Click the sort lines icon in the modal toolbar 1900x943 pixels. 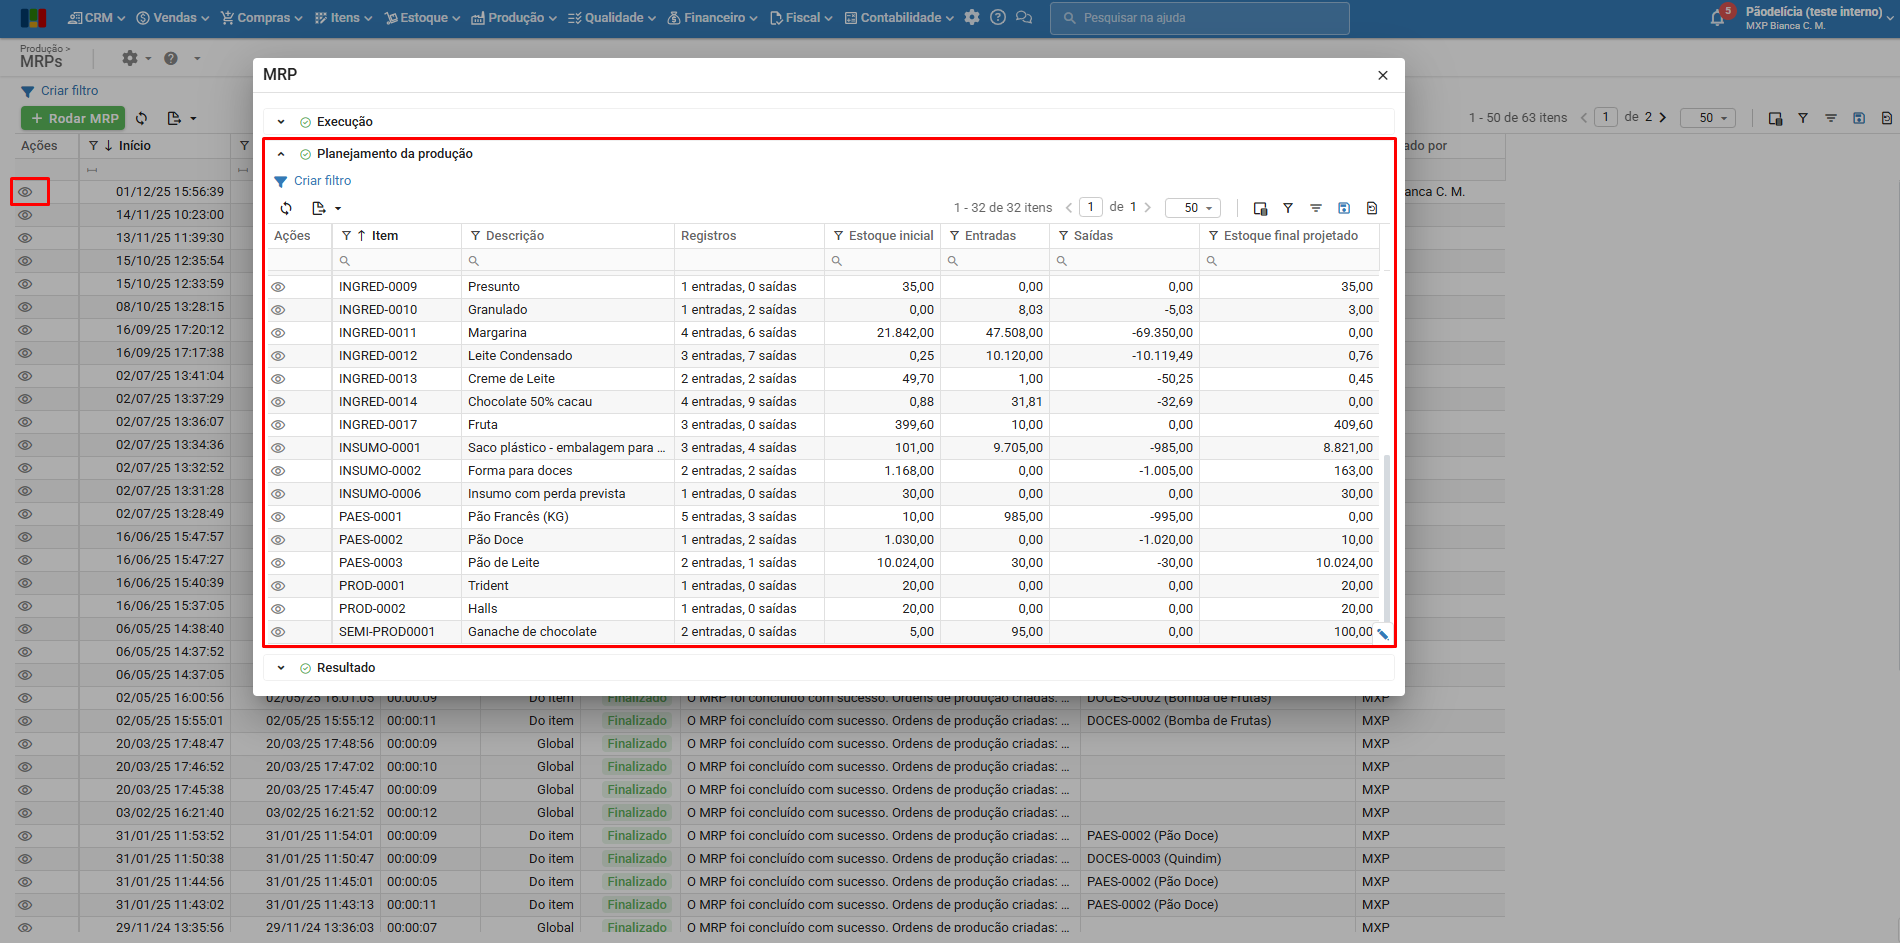click(1316, 208)
